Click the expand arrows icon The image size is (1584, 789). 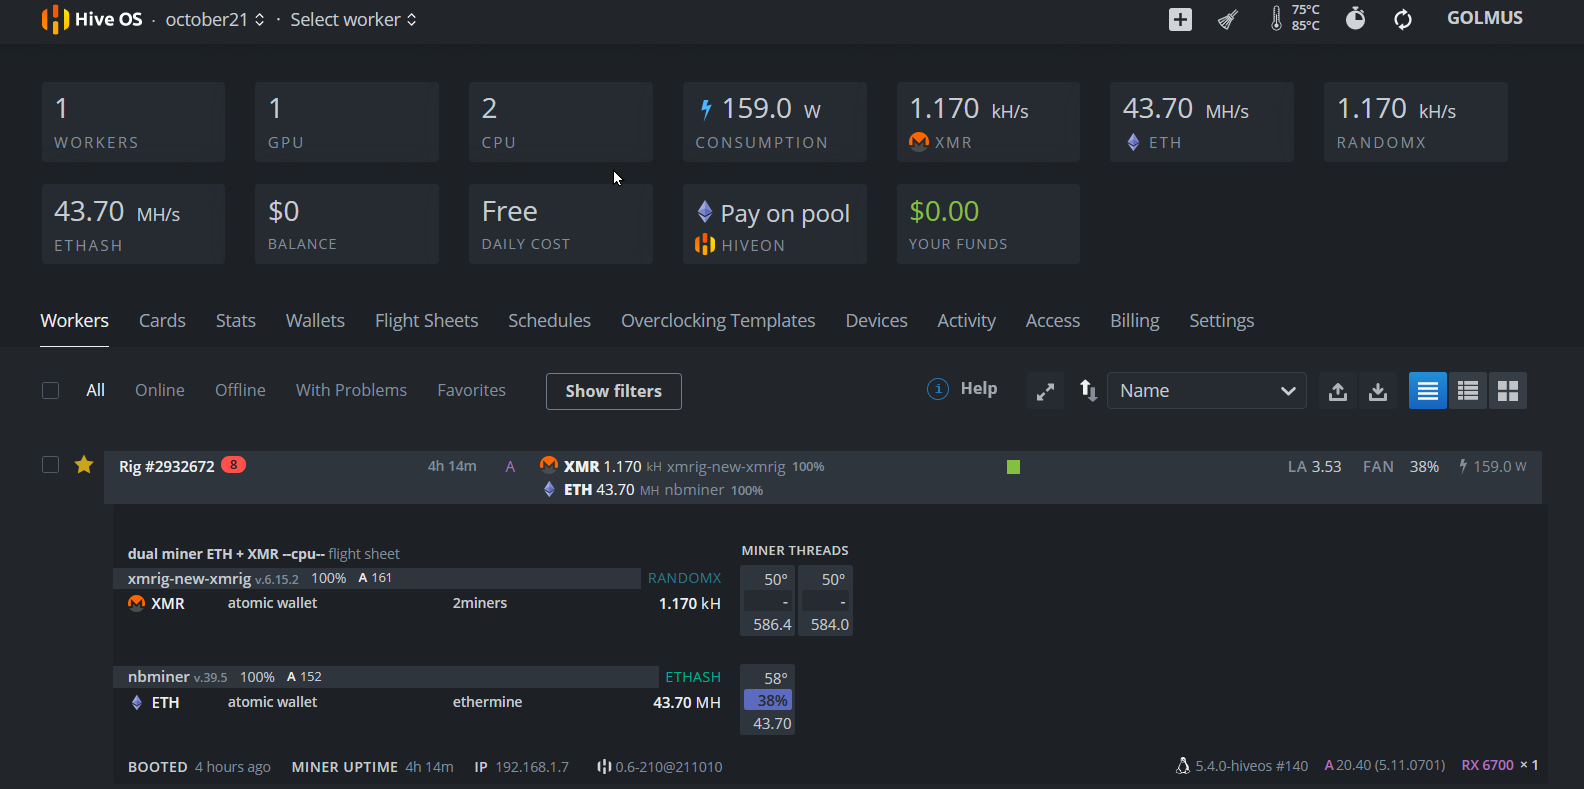[x=1045, y=391]
